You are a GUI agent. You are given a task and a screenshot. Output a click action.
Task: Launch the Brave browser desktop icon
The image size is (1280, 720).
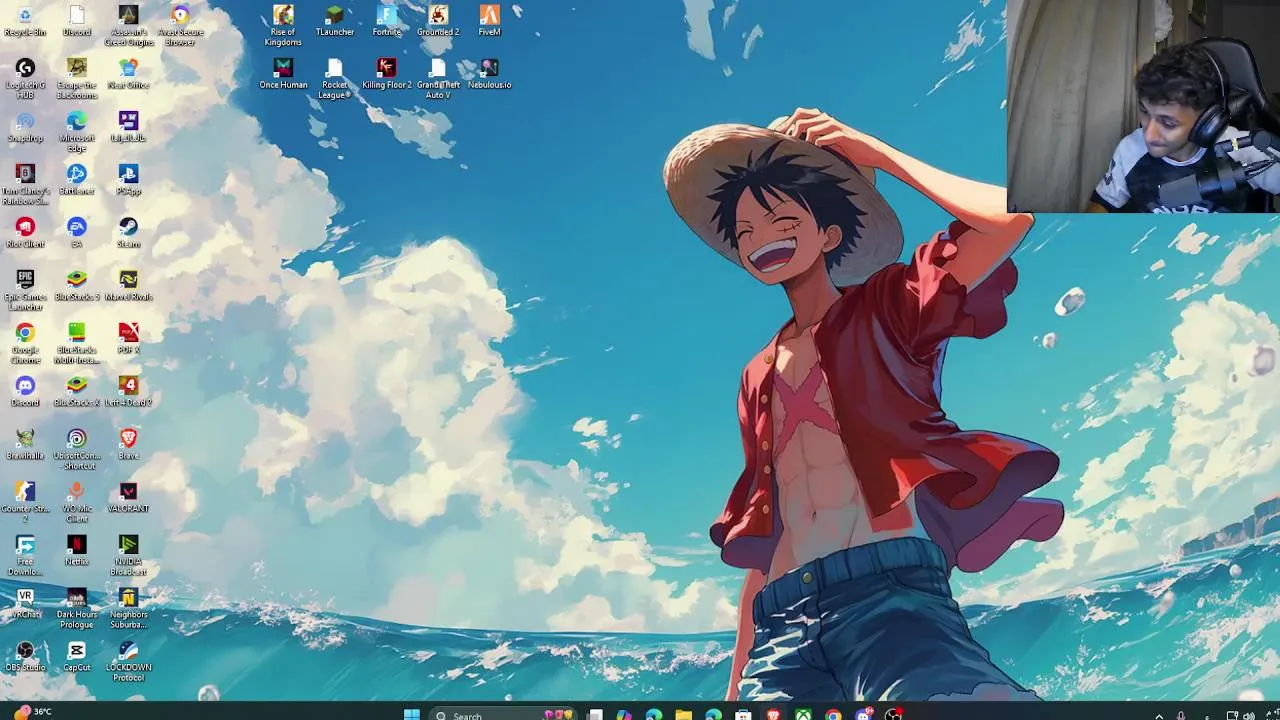point(128,445)
